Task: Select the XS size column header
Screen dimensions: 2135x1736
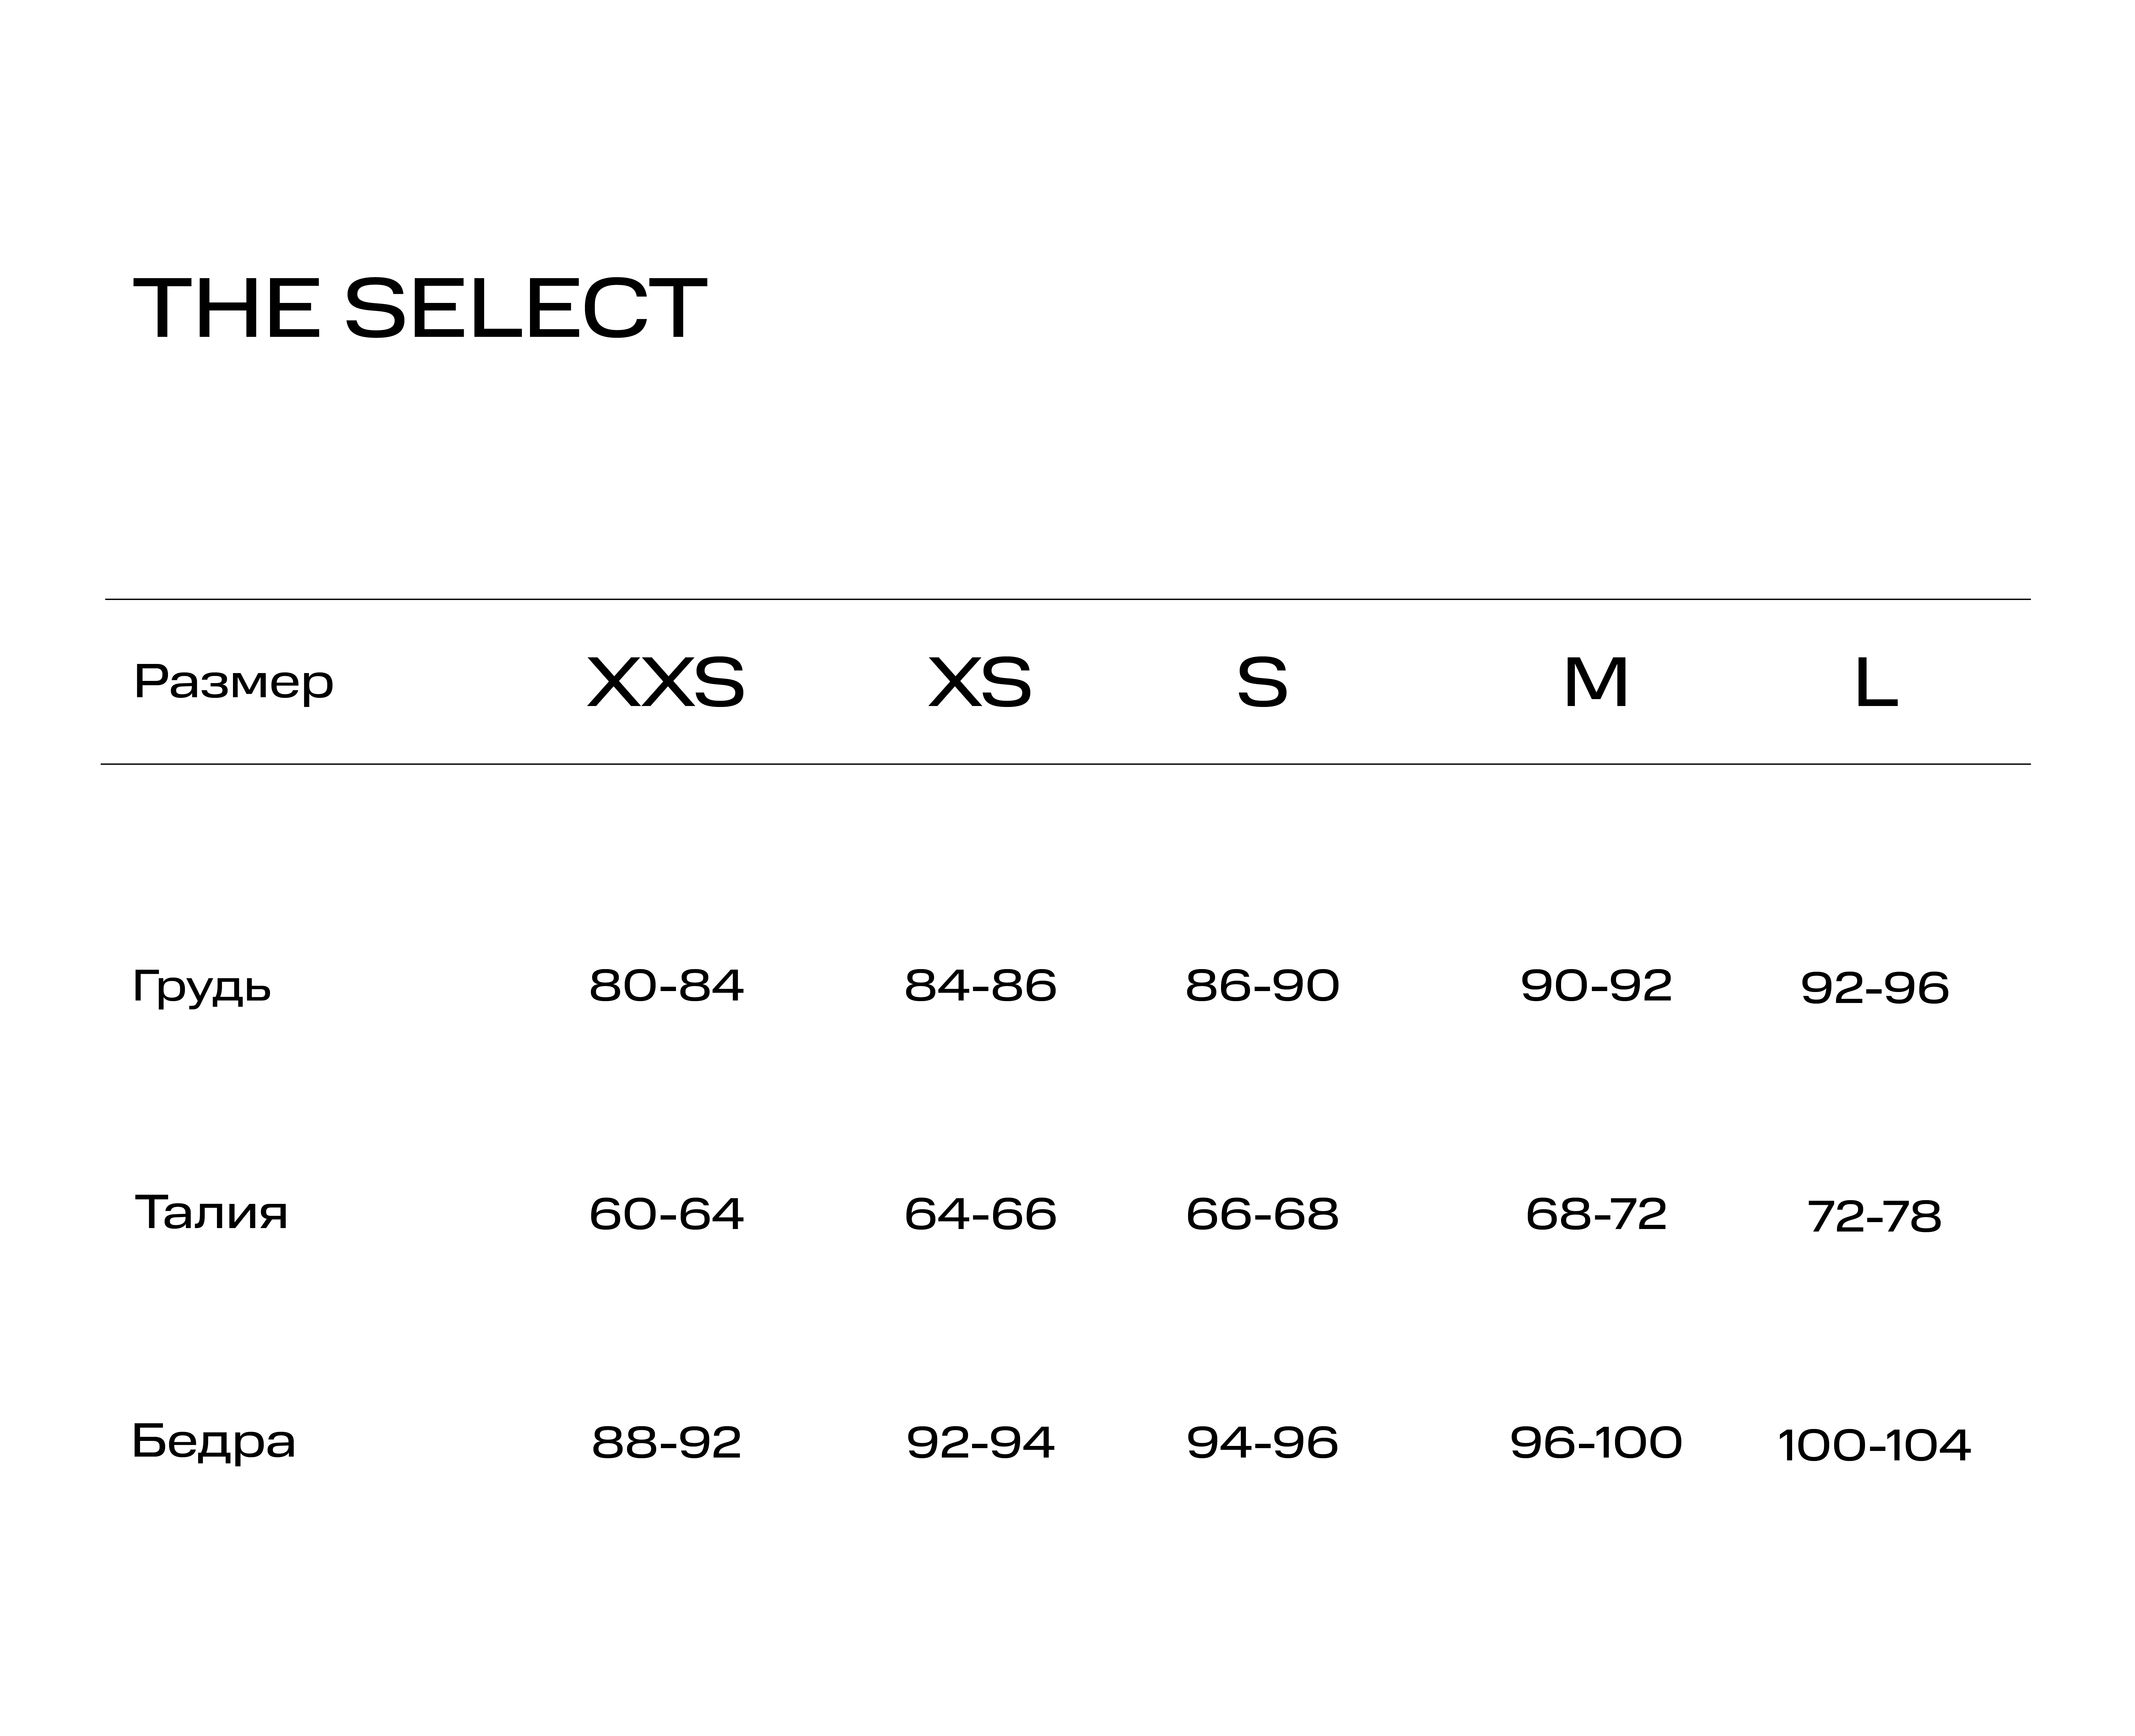Action: tap(980, 683)
